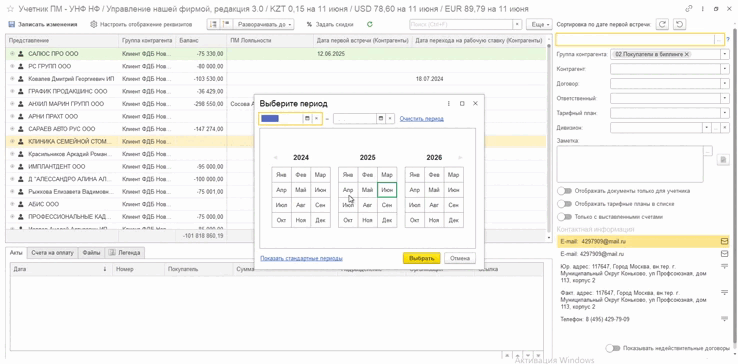Click Показать стандартные периоды link
This screenshot has width=738, height=364.
tap(301, 258)
